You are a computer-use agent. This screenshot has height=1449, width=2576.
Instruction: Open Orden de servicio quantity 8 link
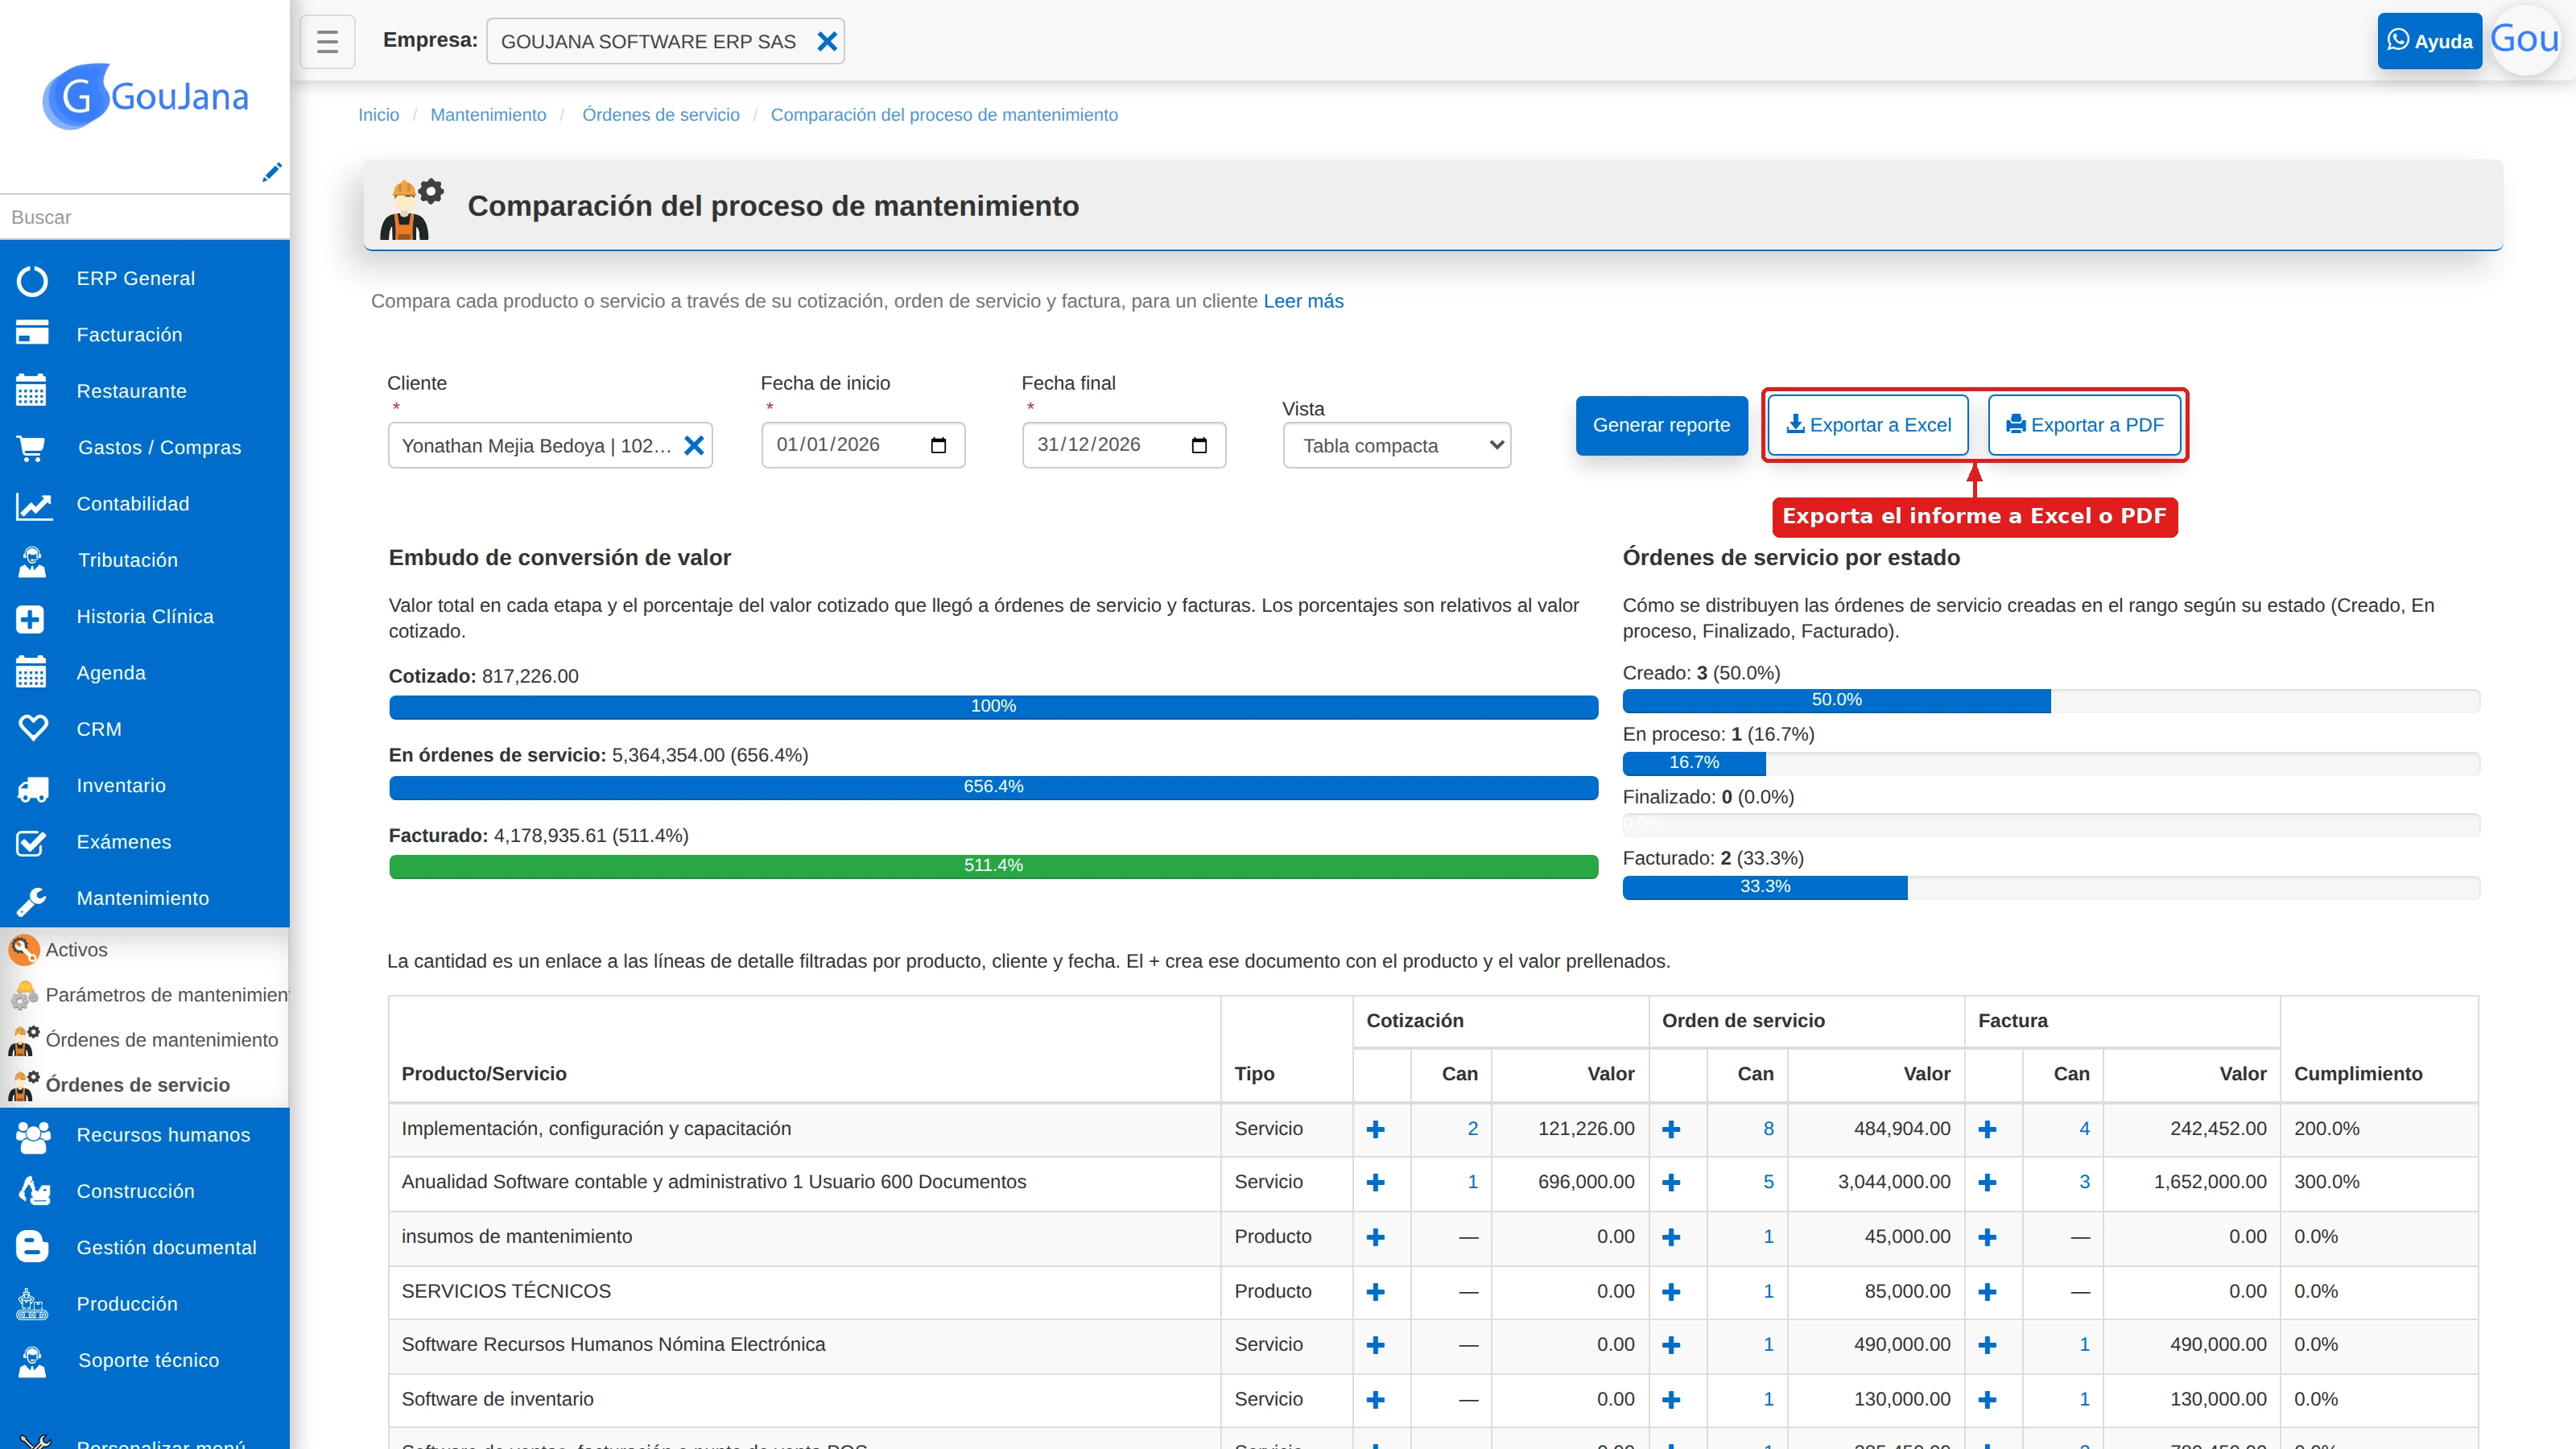pos(1768,1129)
